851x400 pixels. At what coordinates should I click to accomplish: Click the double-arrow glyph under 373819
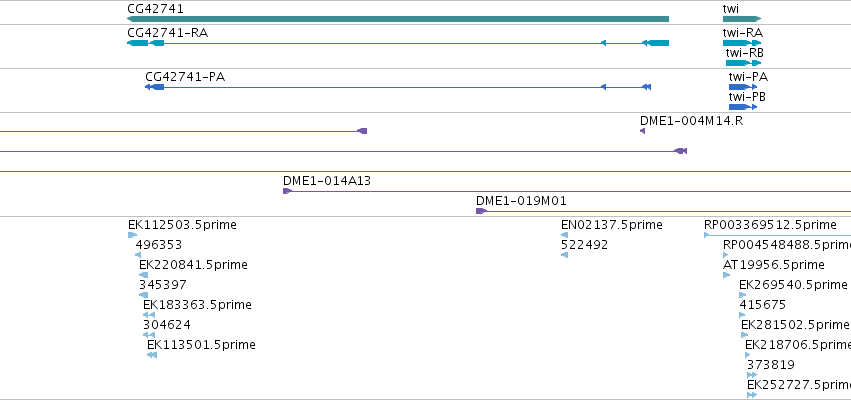coord(752,376)
